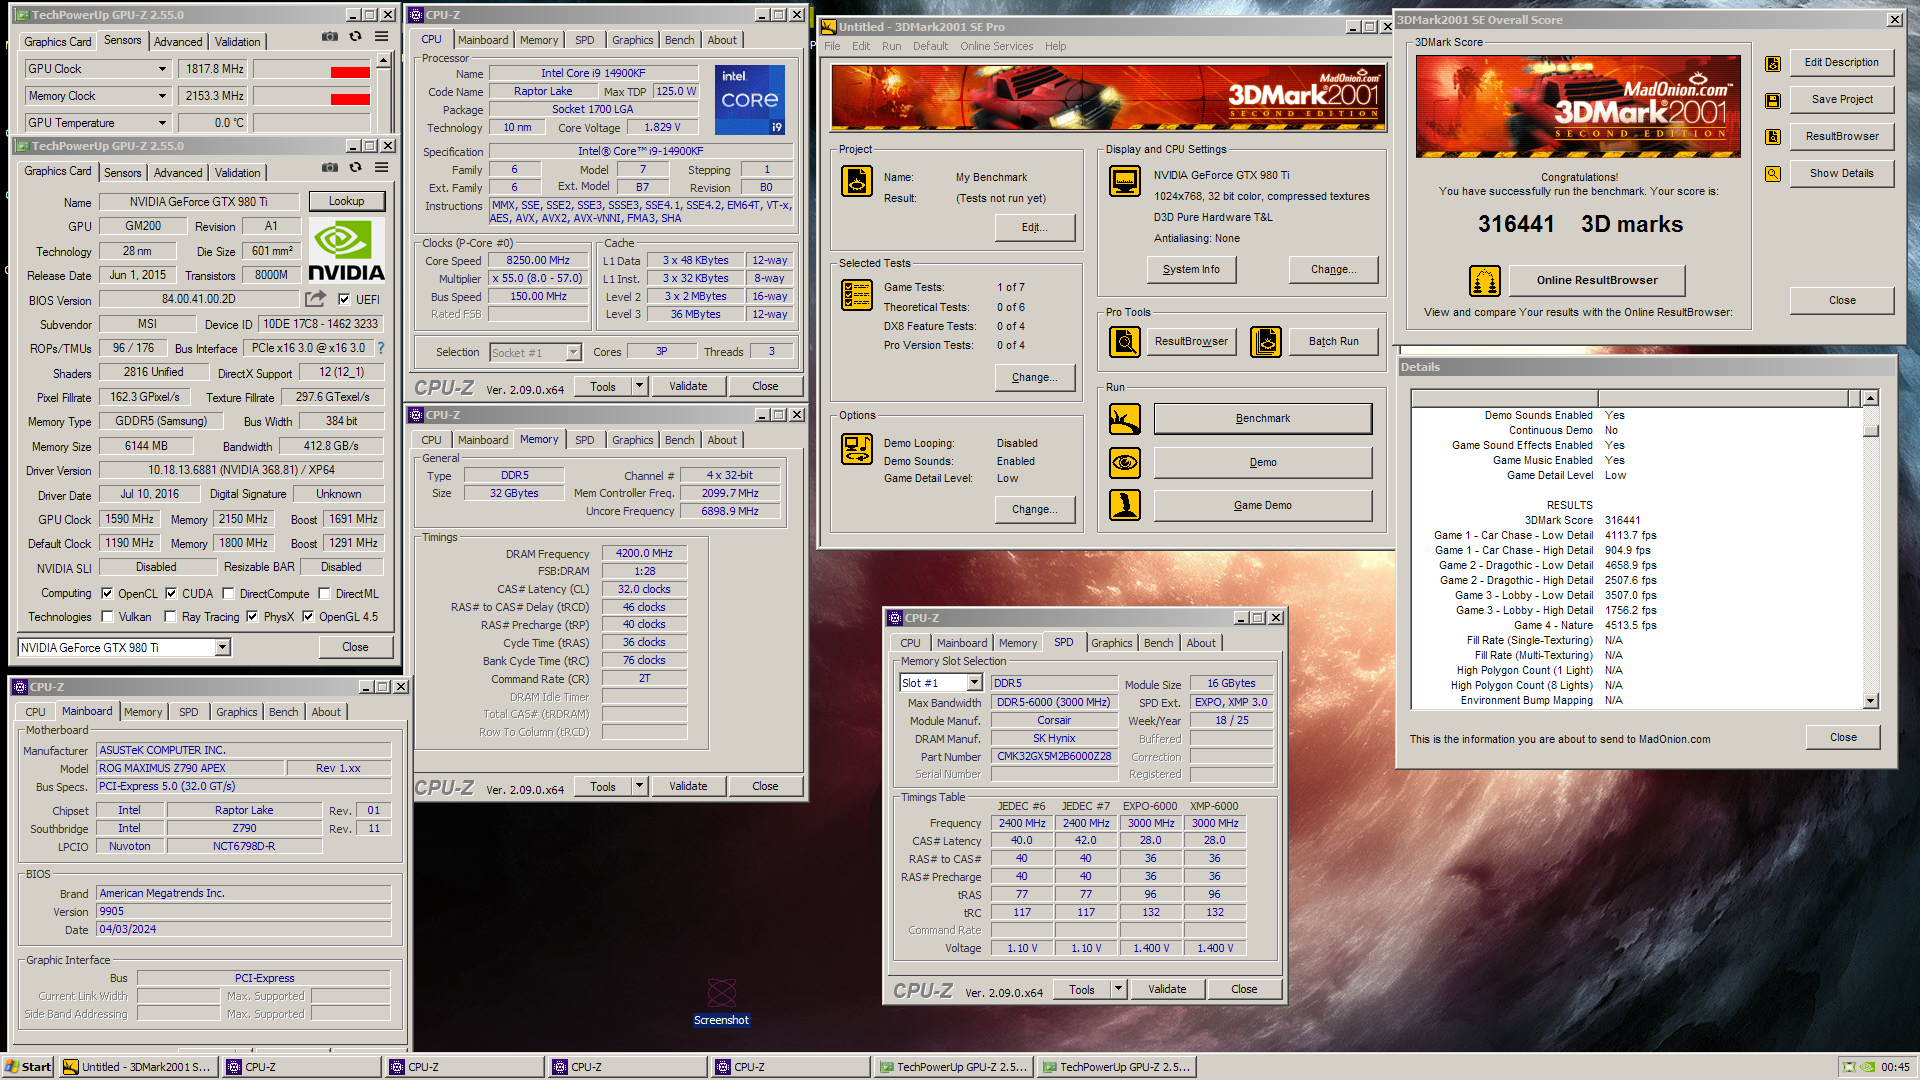Toggle the CUDA checkbox
Viewport: 1920px width, 1080px height.
click(x=171, y=593)
